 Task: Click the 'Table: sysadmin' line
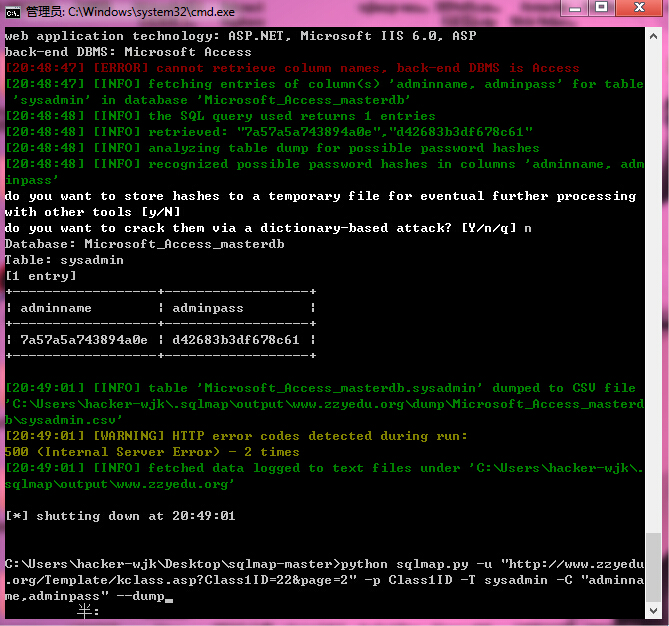[64, 260]
